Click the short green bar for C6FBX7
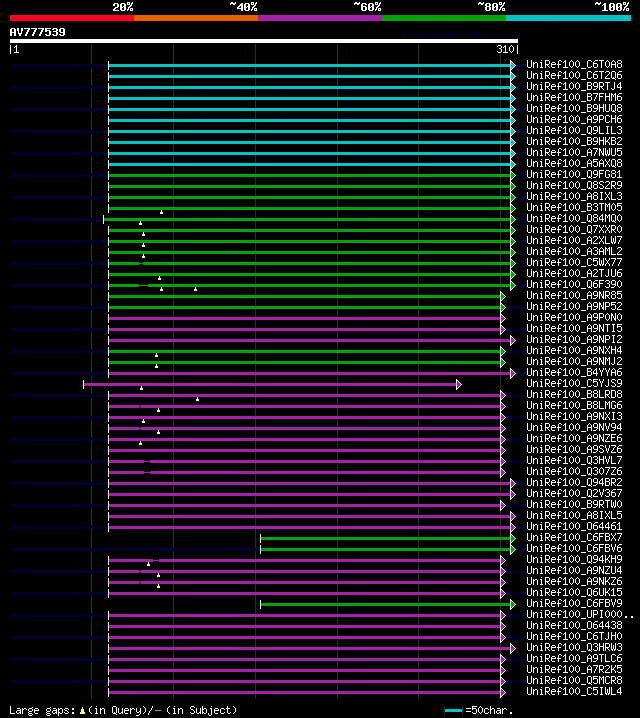This screenshot has height=718, width=640. click(x=385, y=538)
